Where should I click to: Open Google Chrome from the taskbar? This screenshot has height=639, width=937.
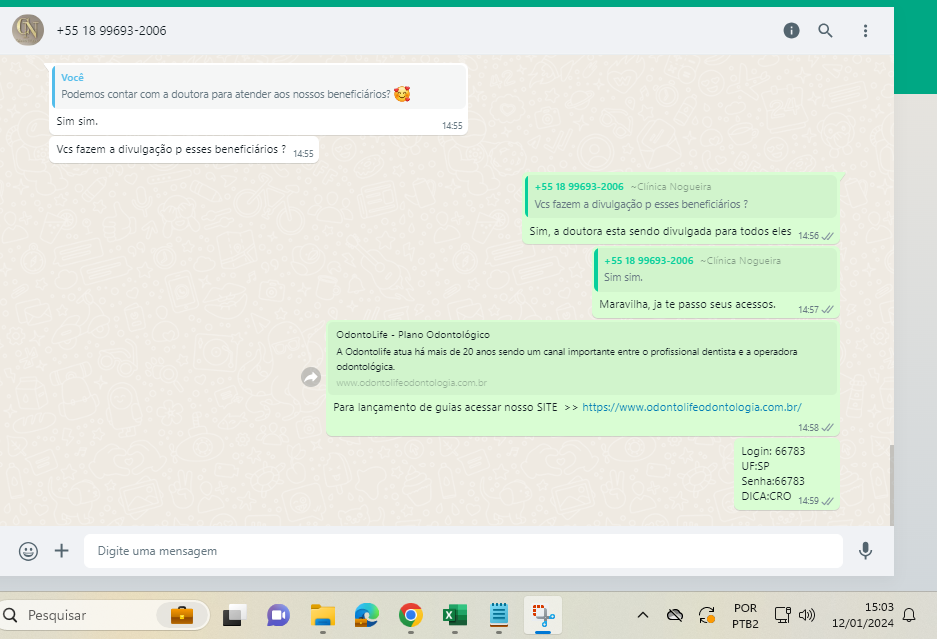[410, 614]
